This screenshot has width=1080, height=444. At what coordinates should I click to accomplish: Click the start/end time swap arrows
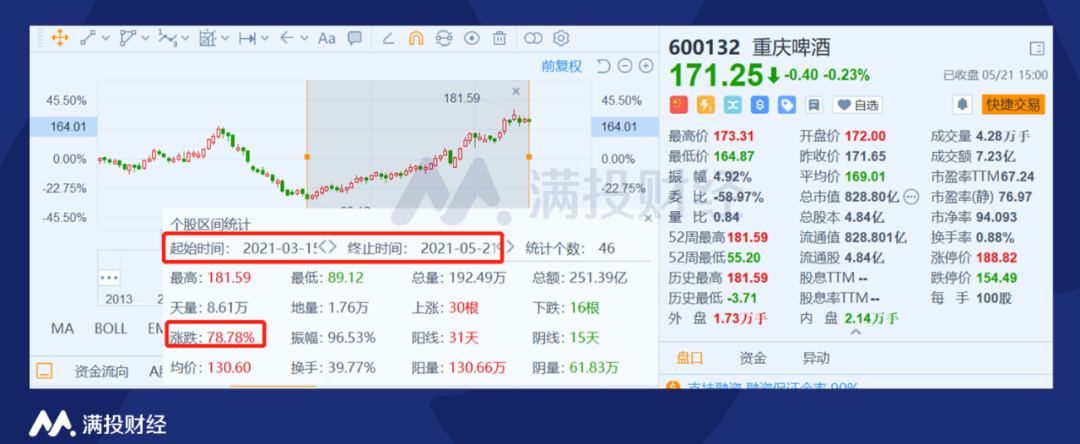[329, 247]
